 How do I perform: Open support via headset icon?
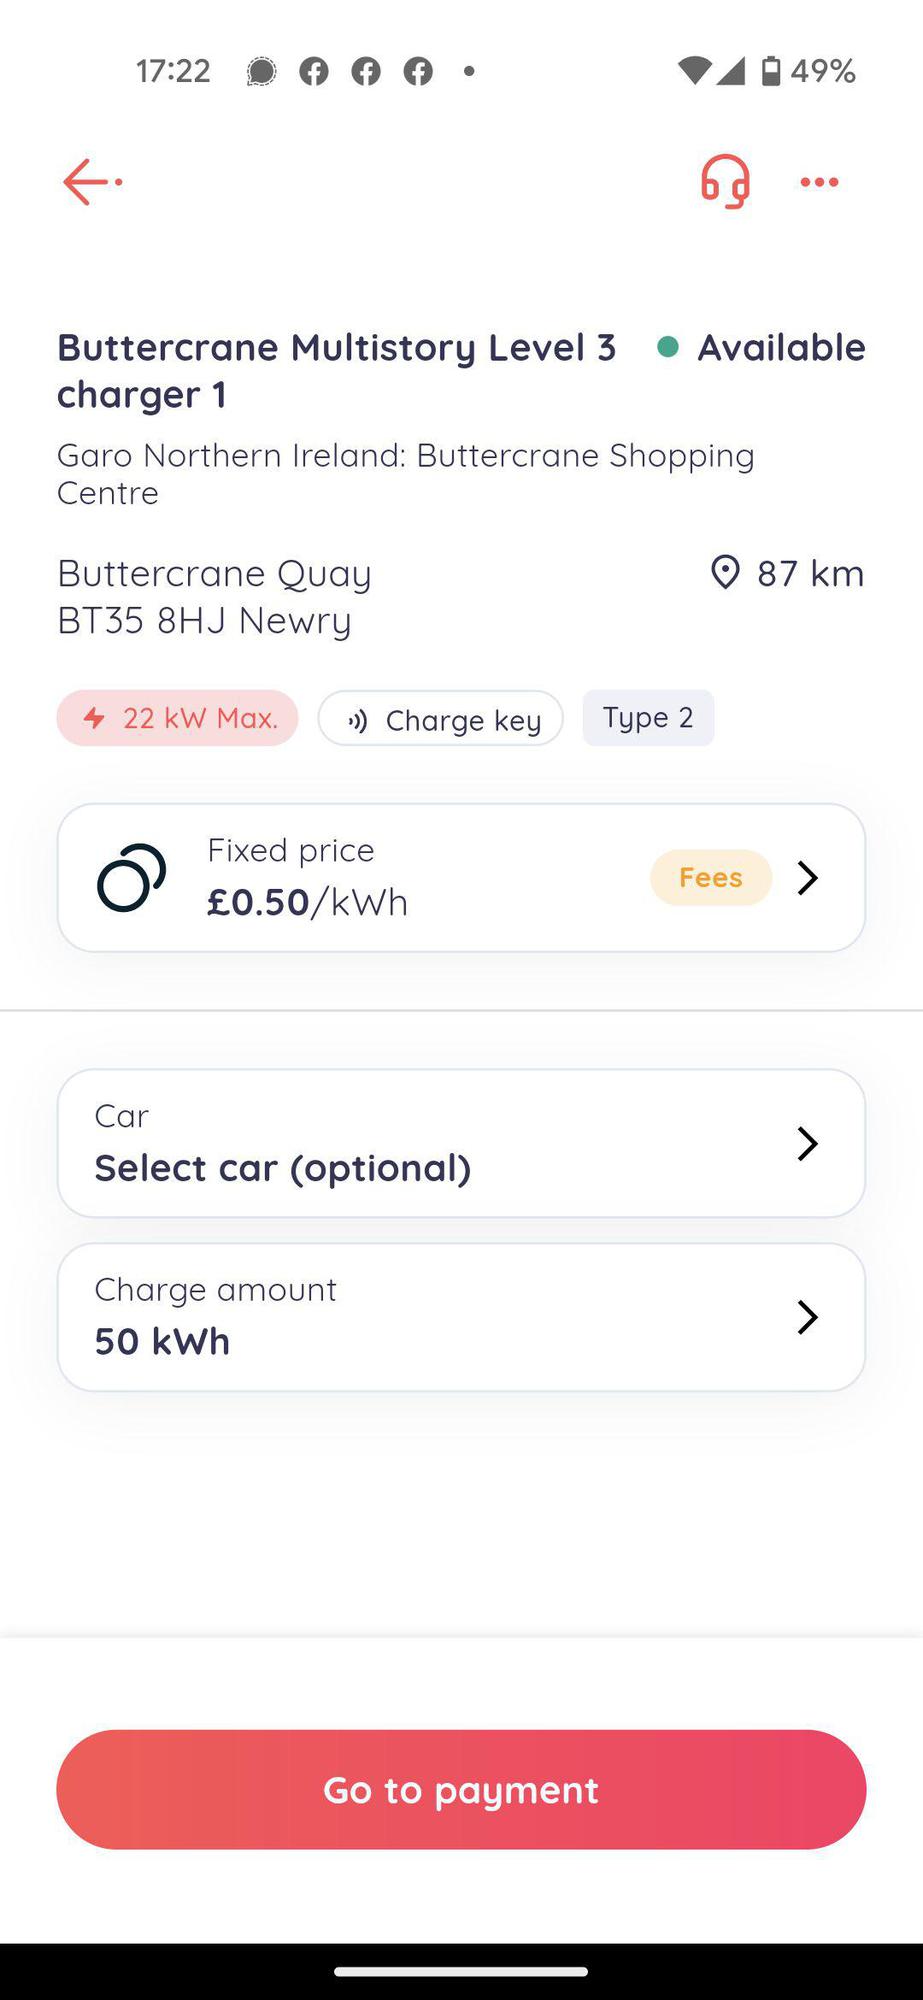point(725,182)
